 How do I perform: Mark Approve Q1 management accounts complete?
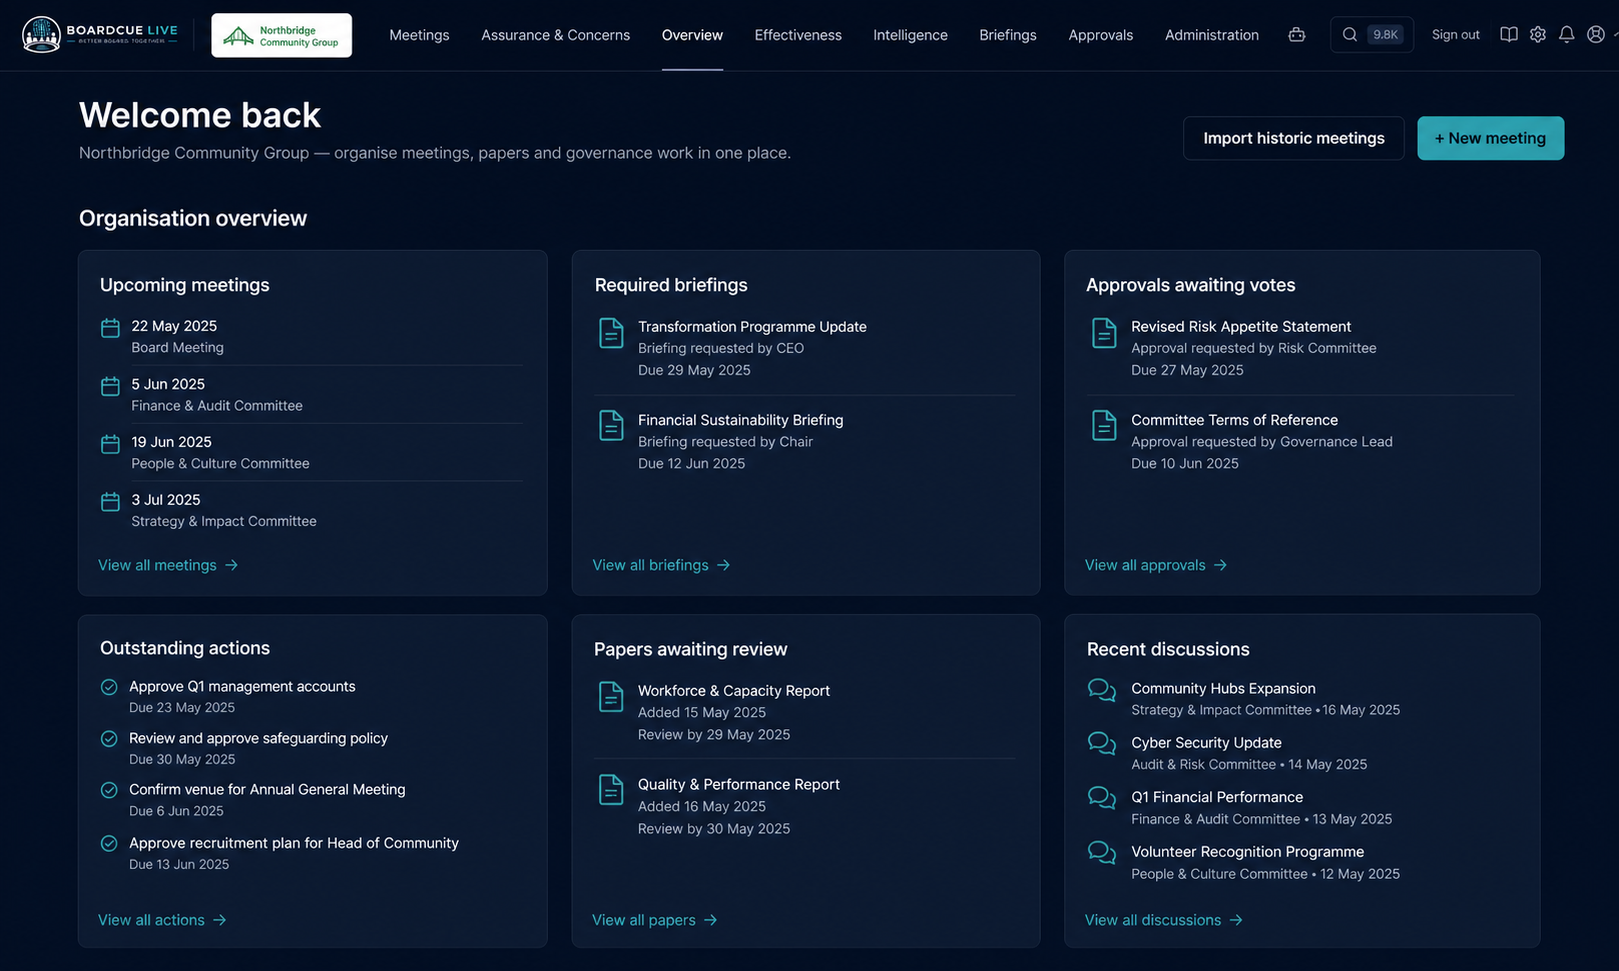coord(109,687)
